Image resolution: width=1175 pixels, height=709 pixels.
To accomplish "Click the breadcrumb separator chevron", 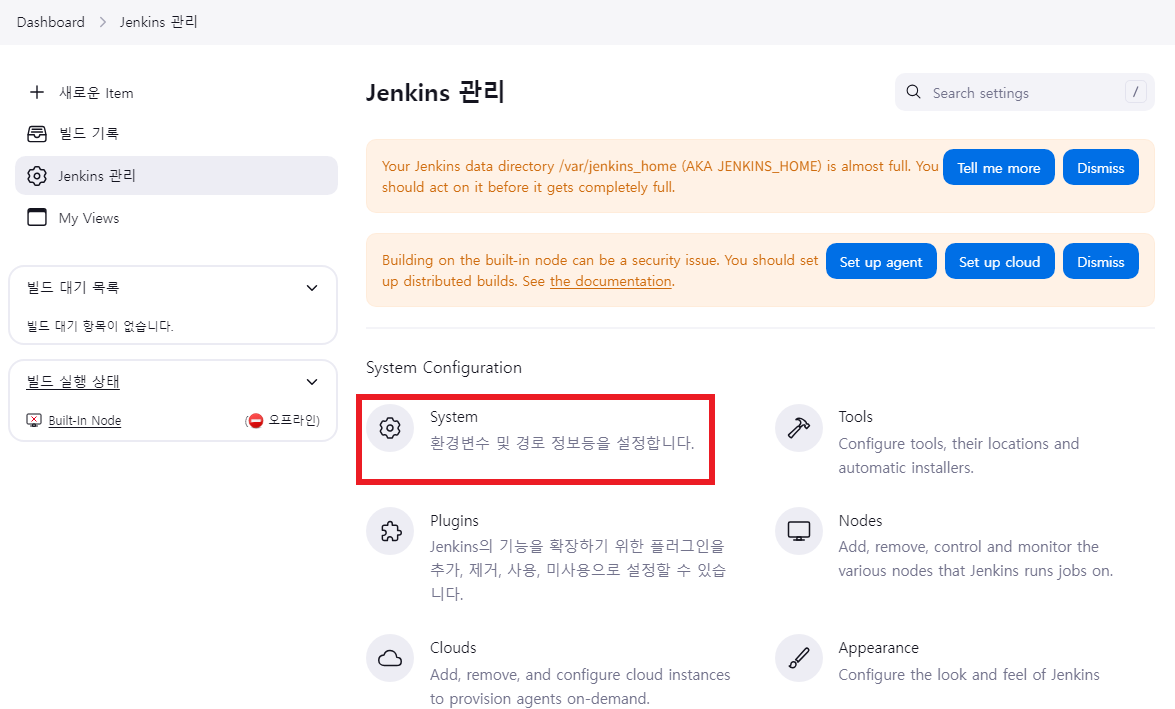I will [x=103, y=22].
